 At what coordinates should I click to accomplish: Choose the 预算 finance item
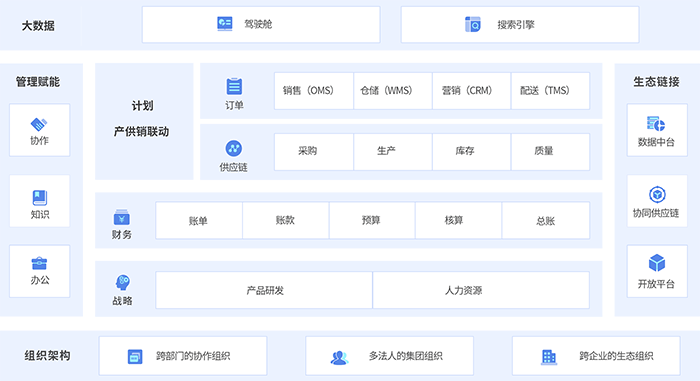tap(372, 220)
